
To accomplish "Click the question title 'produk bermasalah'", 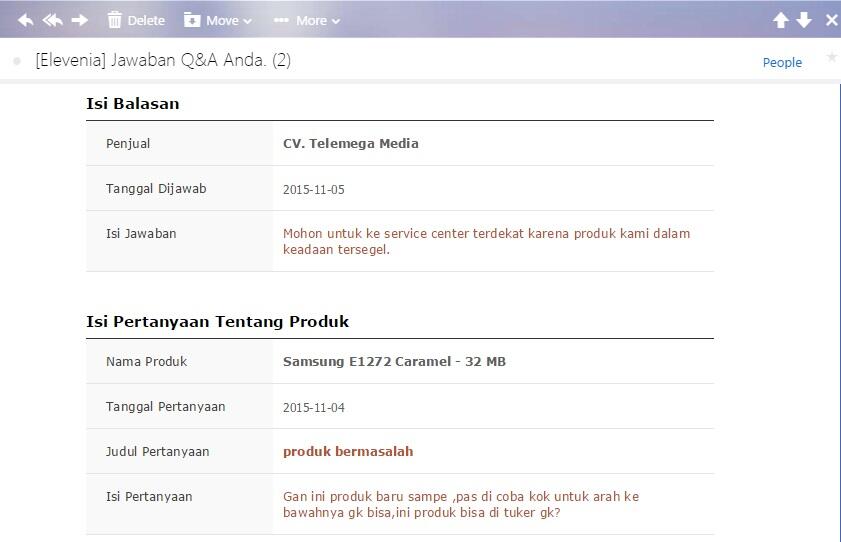I will pos(348,452).
